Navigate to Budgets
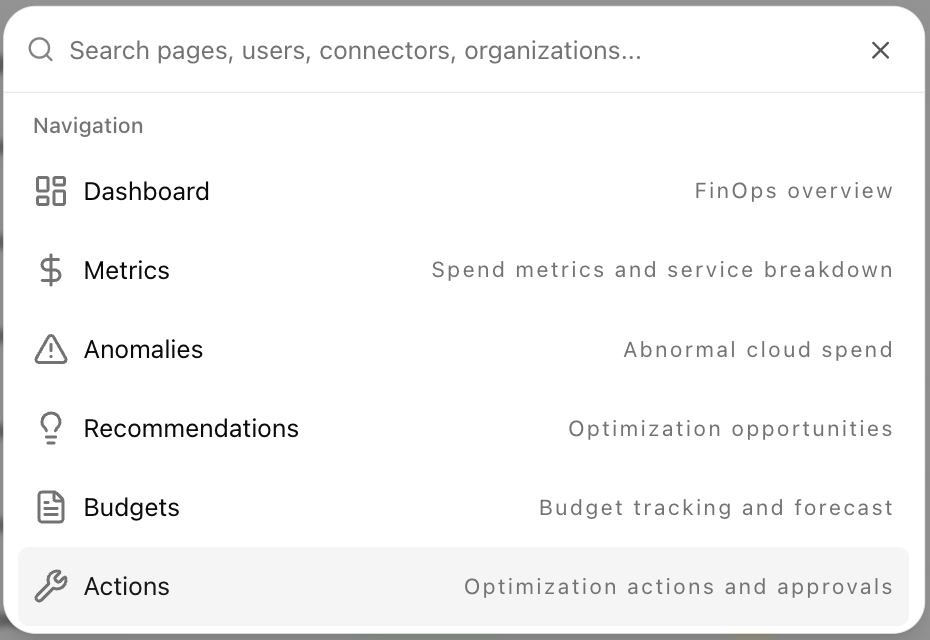Viewport: 930px width, 640px height. tap(132, 507)
